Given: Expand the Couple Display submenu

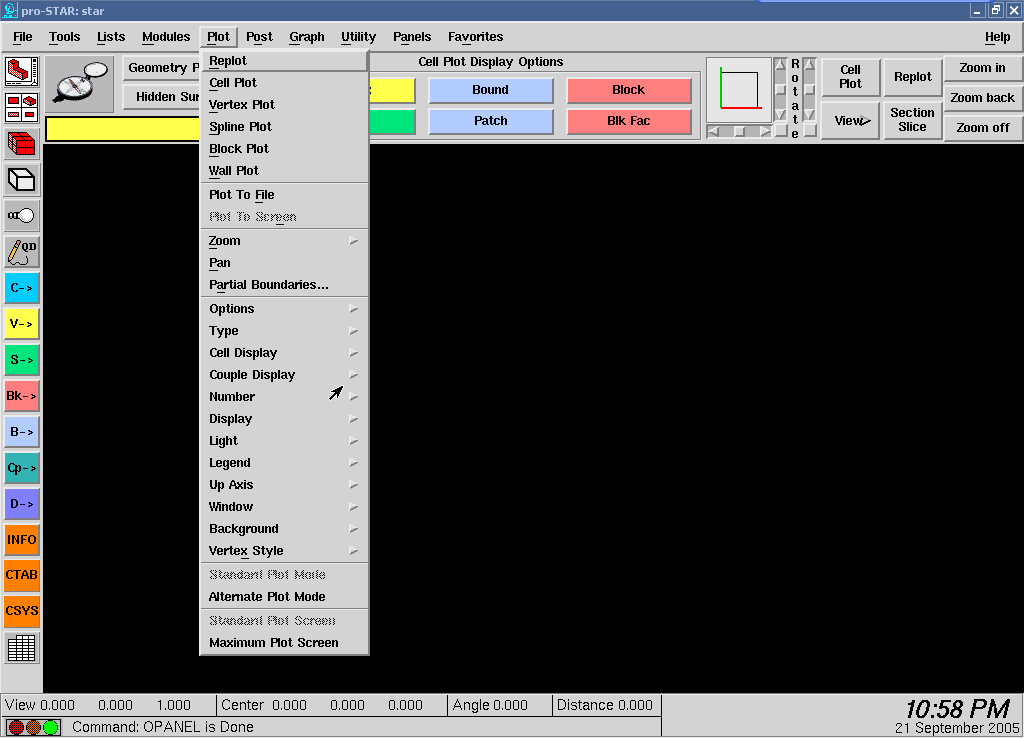Looking at the screenshot, I should [x=285, y=375].
